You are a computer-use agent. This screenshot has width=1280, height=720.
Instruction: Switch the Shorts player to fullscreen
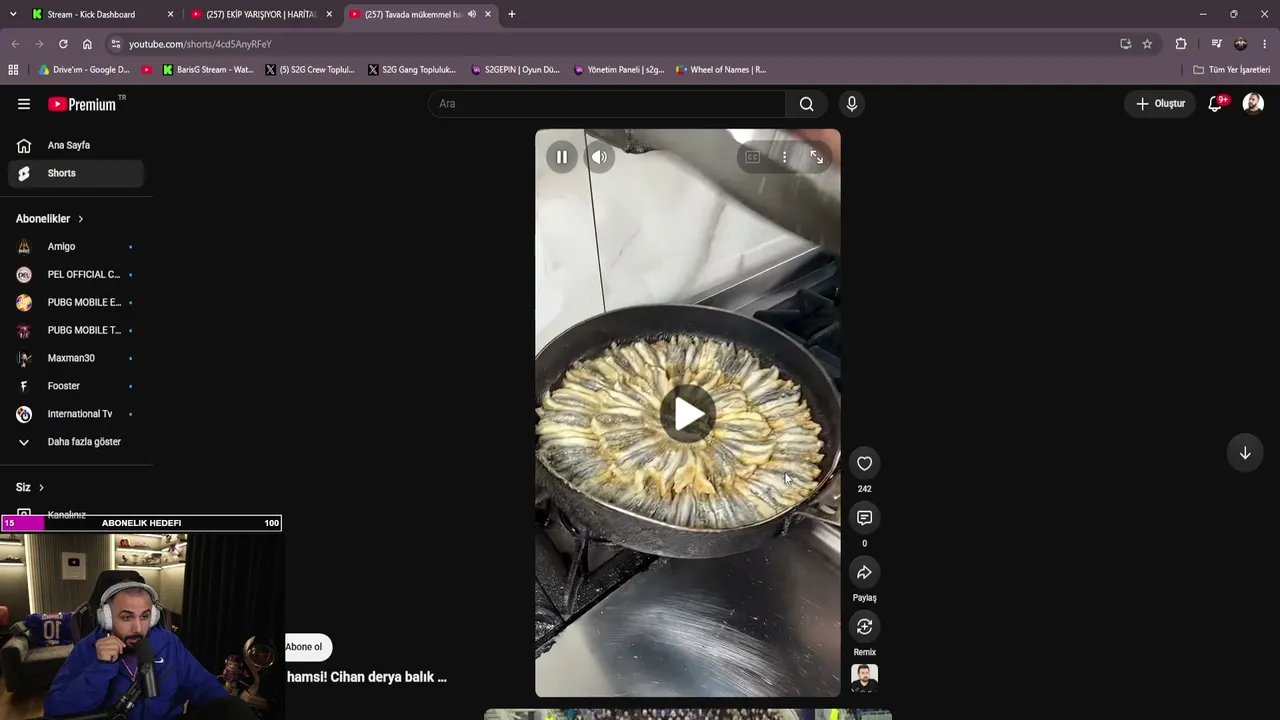[x=817, y=157]
